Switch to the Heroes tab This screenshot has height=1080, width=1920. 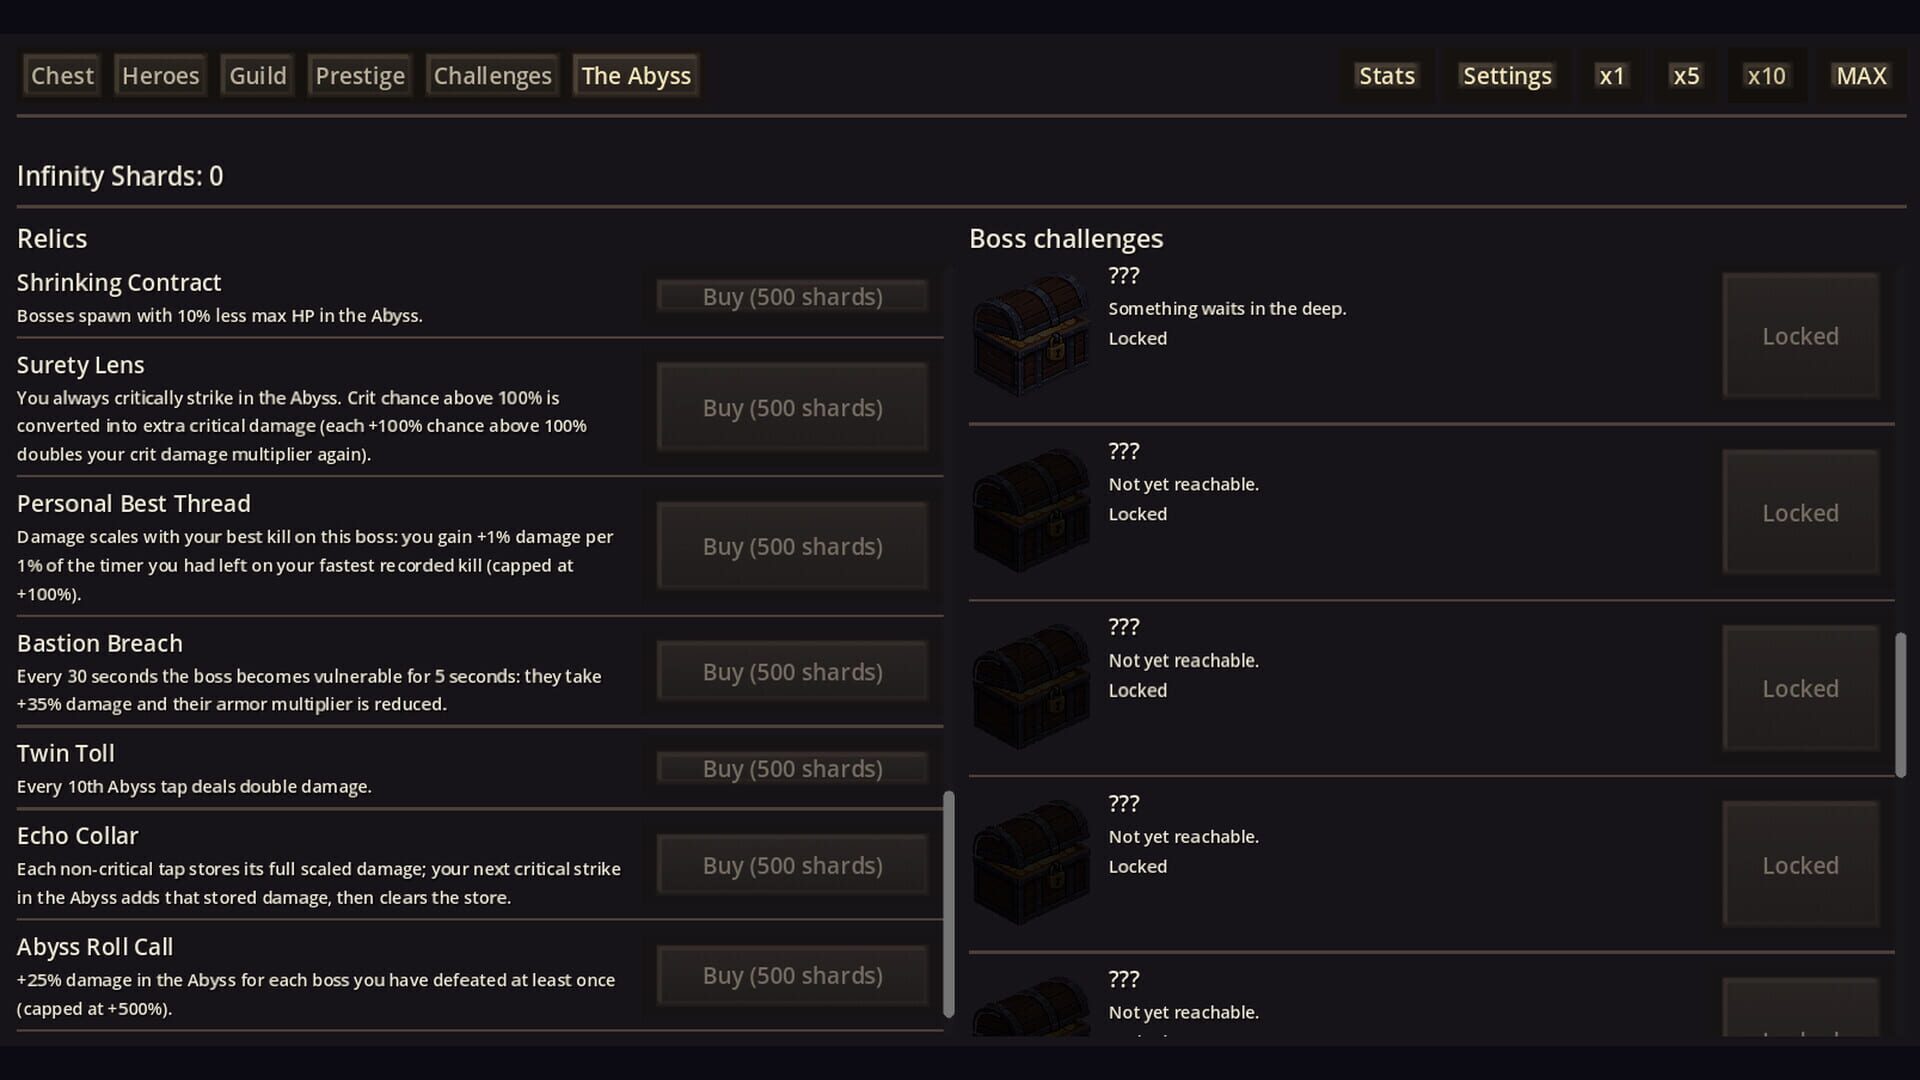[x=159, y=75]
